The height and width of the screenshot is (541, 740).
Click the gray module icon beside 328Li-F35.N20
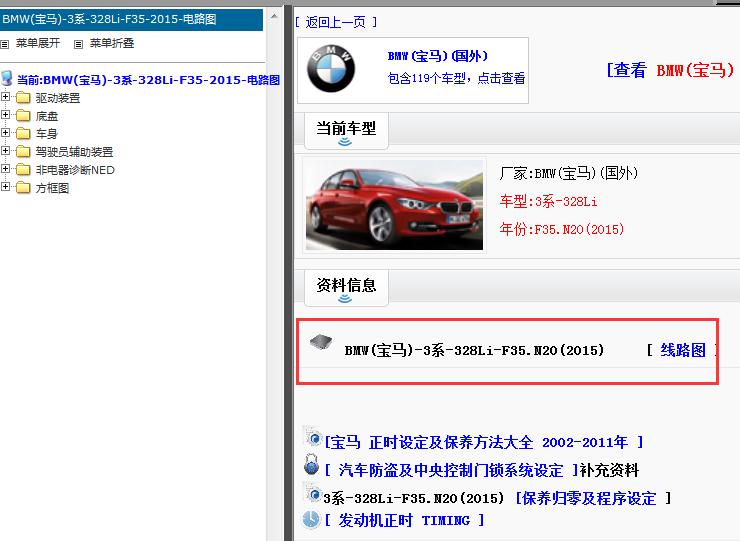[321, 341]
